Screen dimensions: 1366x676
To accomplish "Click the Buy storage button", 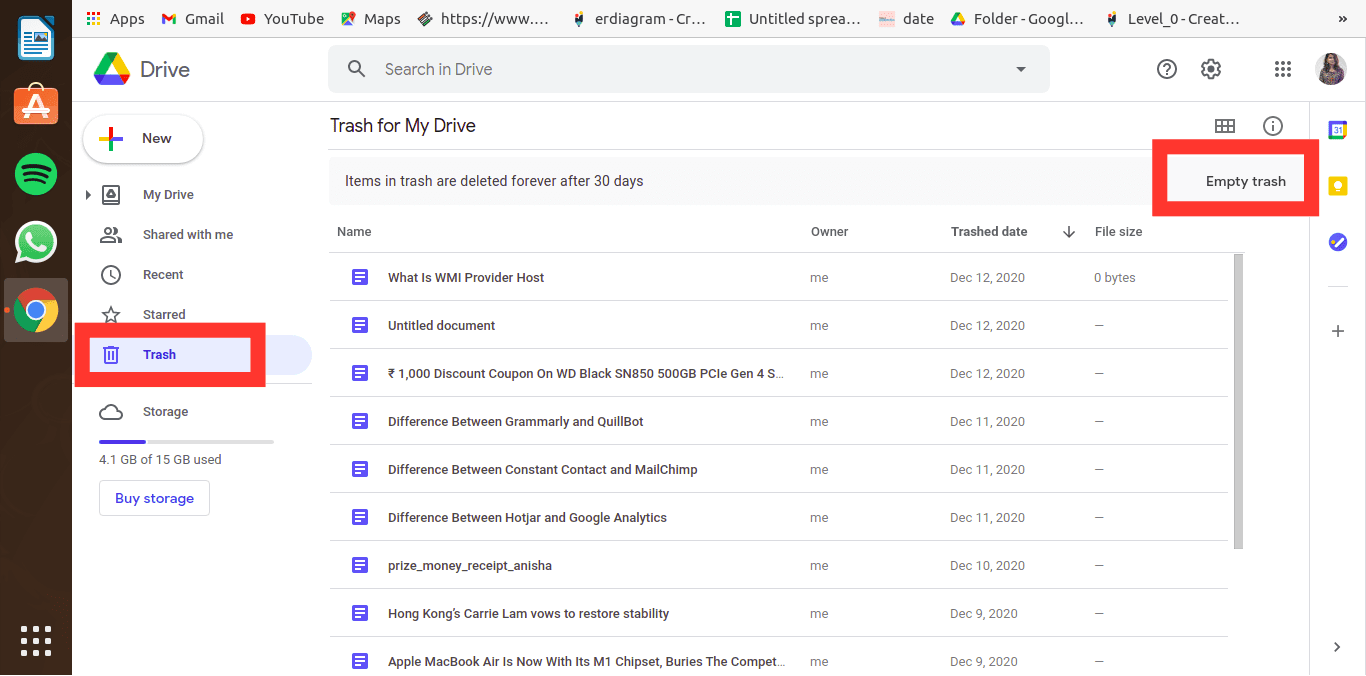I will (x=154, y=498).
